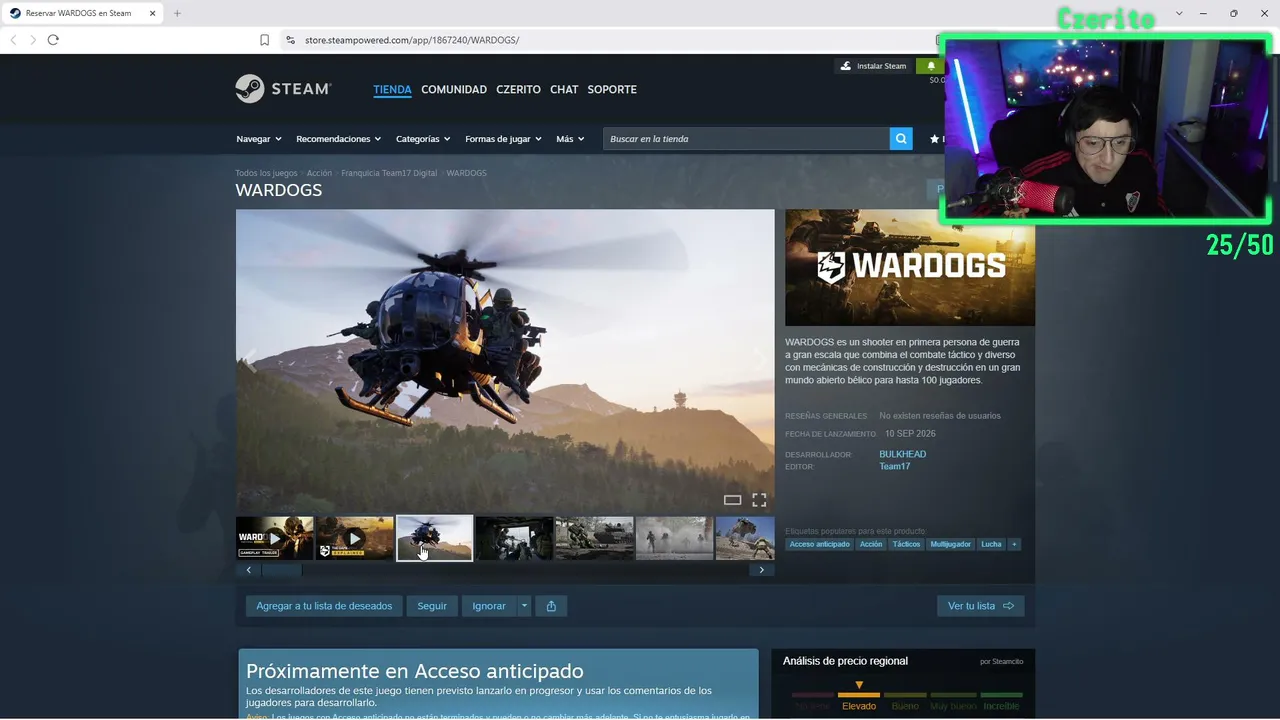This screenshot has width=1280, height=720.
Task: Click the Seguir button
Action: 432,606
